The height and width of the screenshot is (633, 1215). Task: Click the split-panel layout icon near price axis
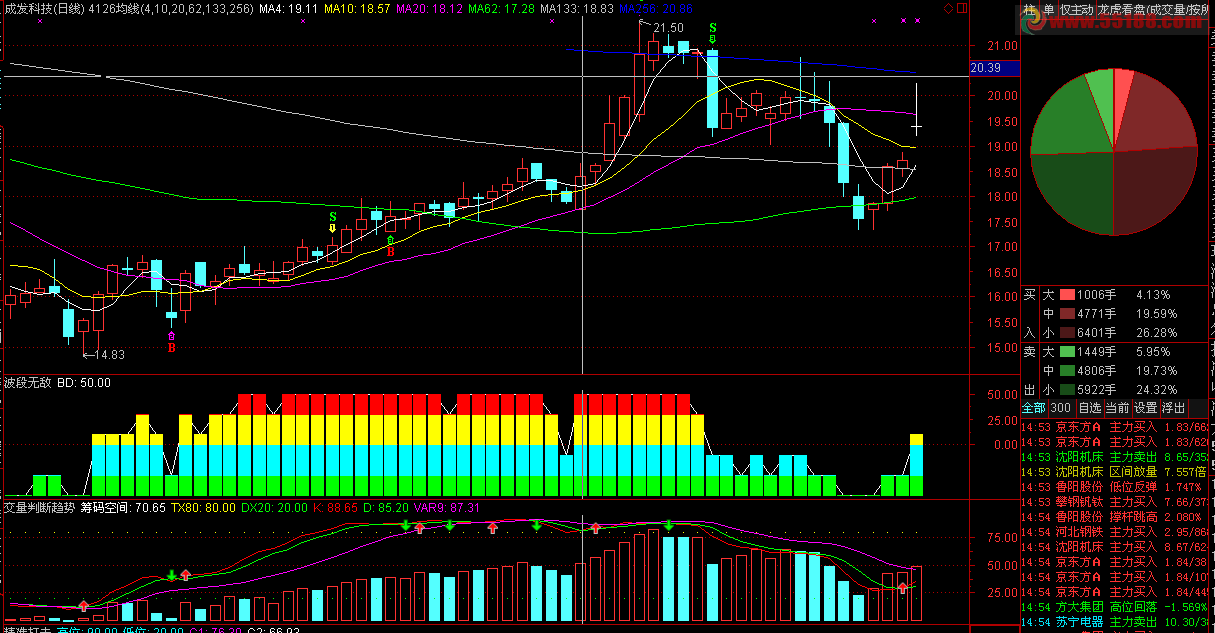[x=964, y=9]
